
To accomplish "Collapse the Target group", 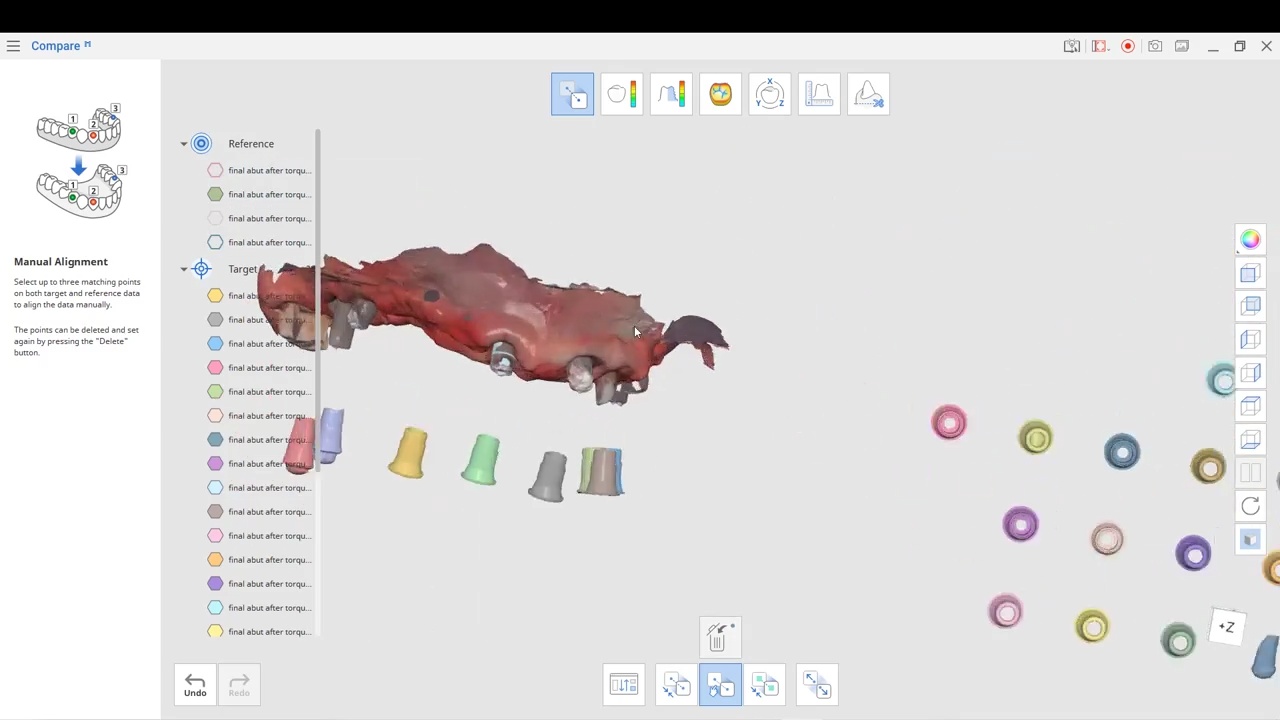I will (184, 269).
